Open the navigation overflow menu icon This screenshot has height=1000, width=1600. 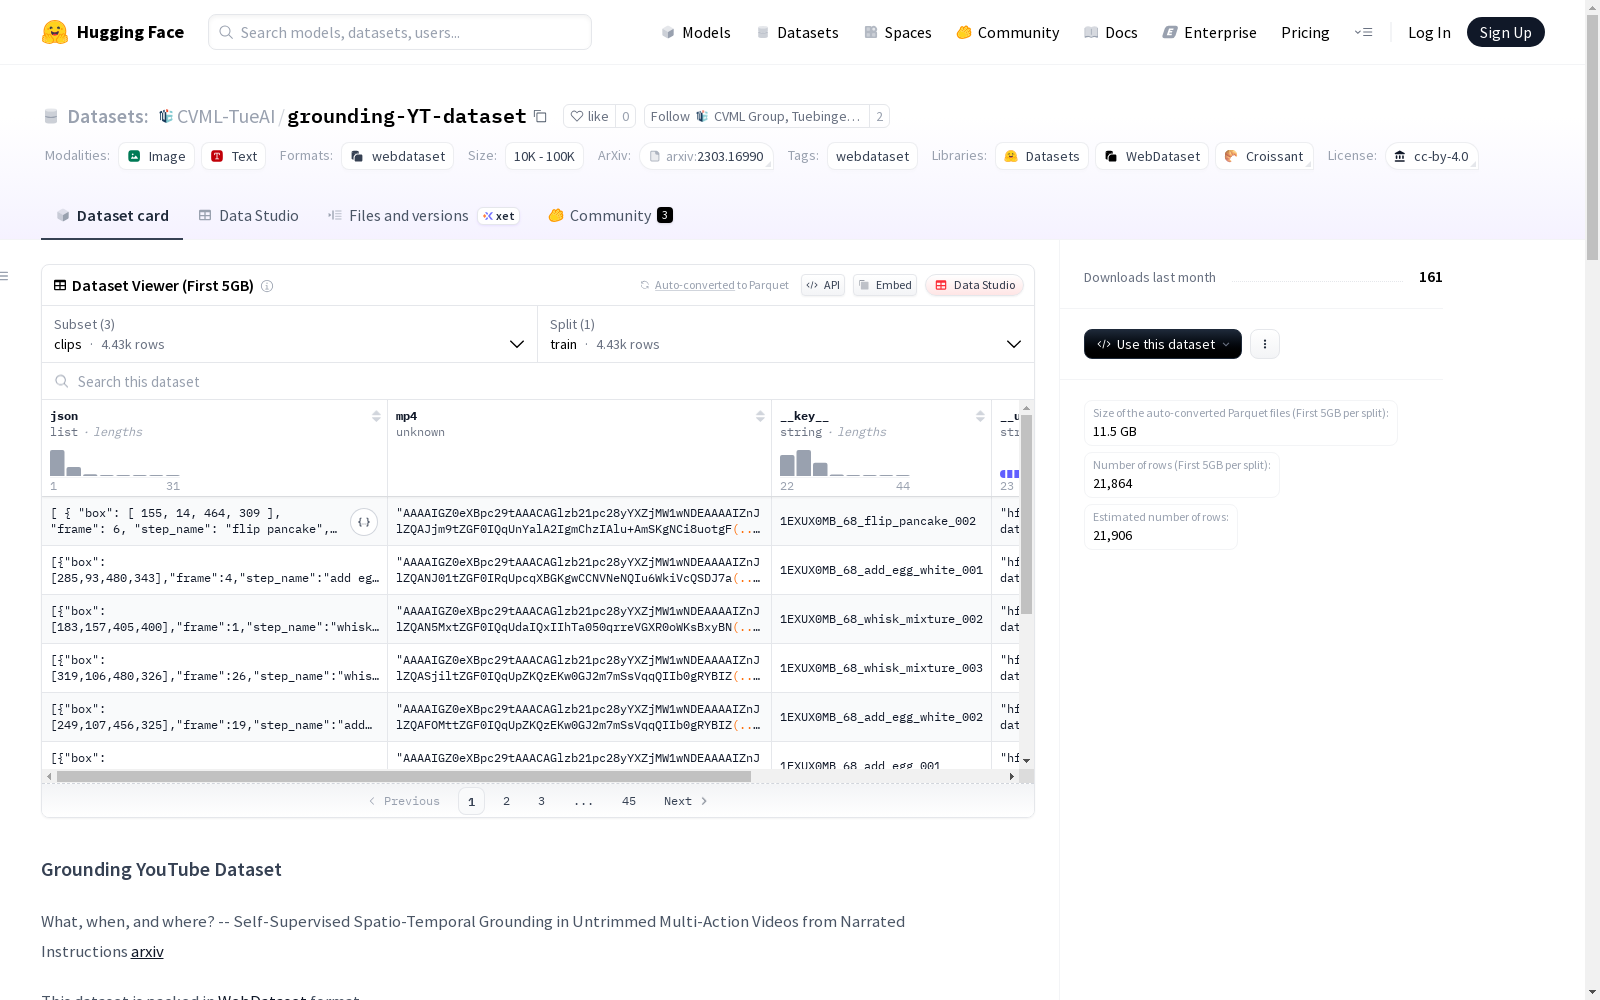[1363, 32]
